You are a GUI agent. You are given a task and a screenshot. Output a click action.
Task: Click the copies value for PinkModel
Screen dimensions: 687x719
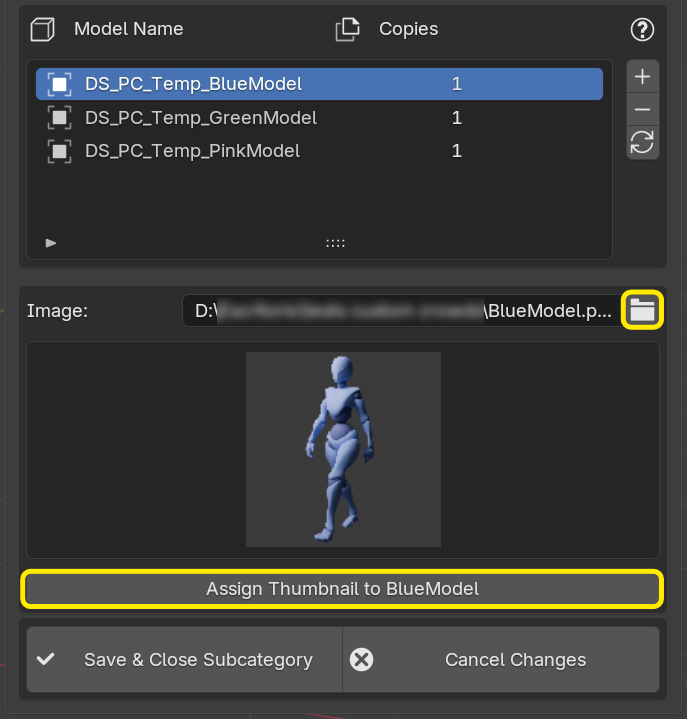click(457, 151)
